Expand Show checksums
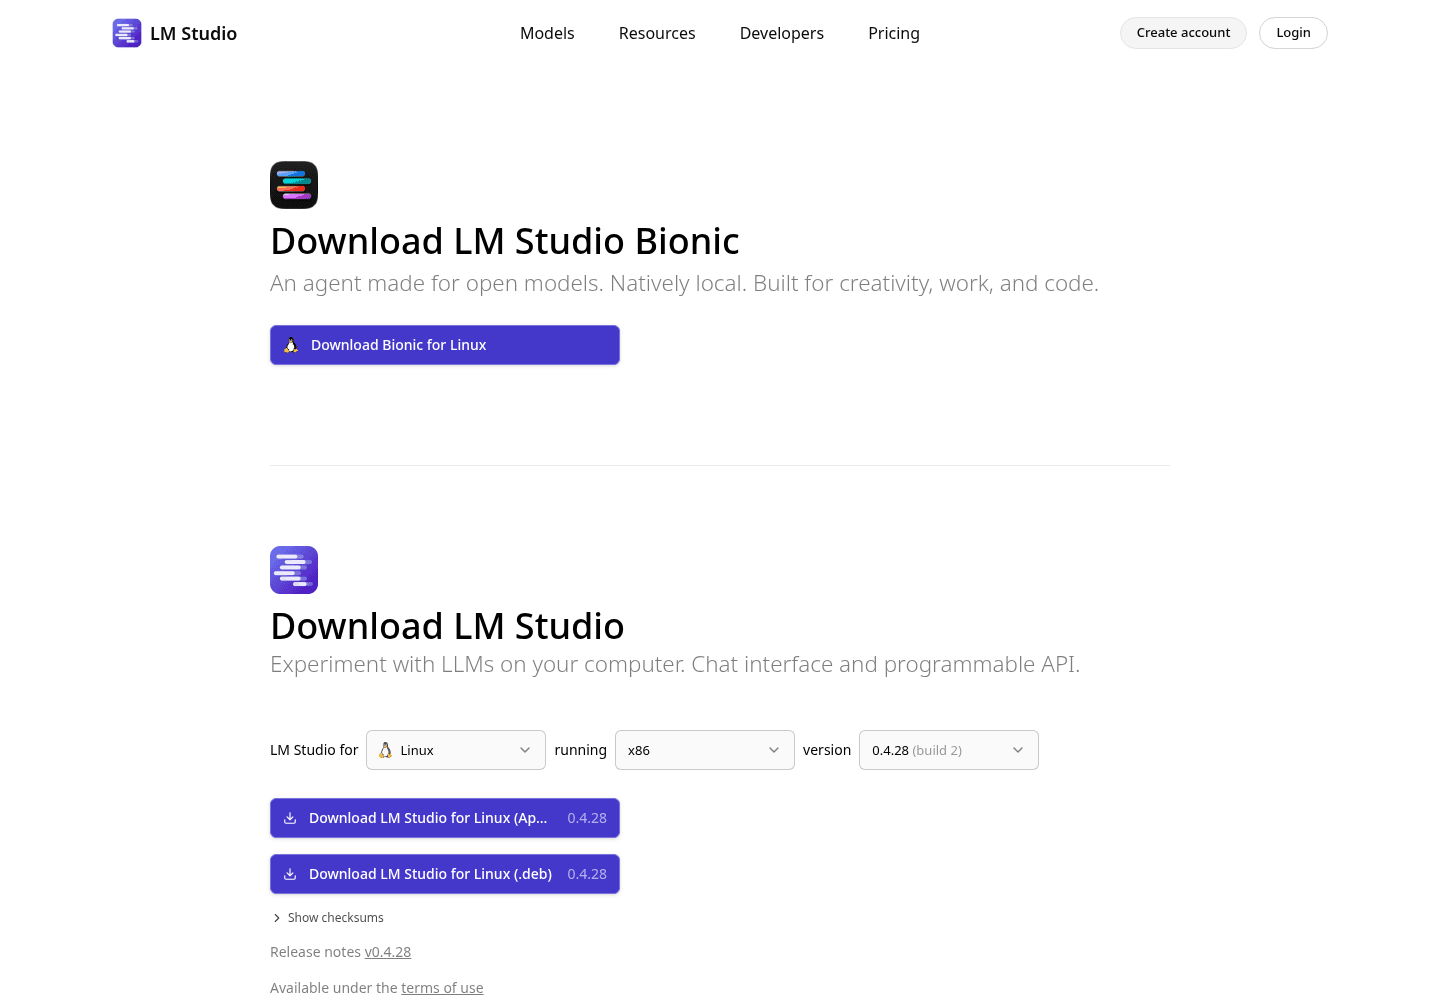The width and height of the screenshot is (1440, 1000). 327,918
